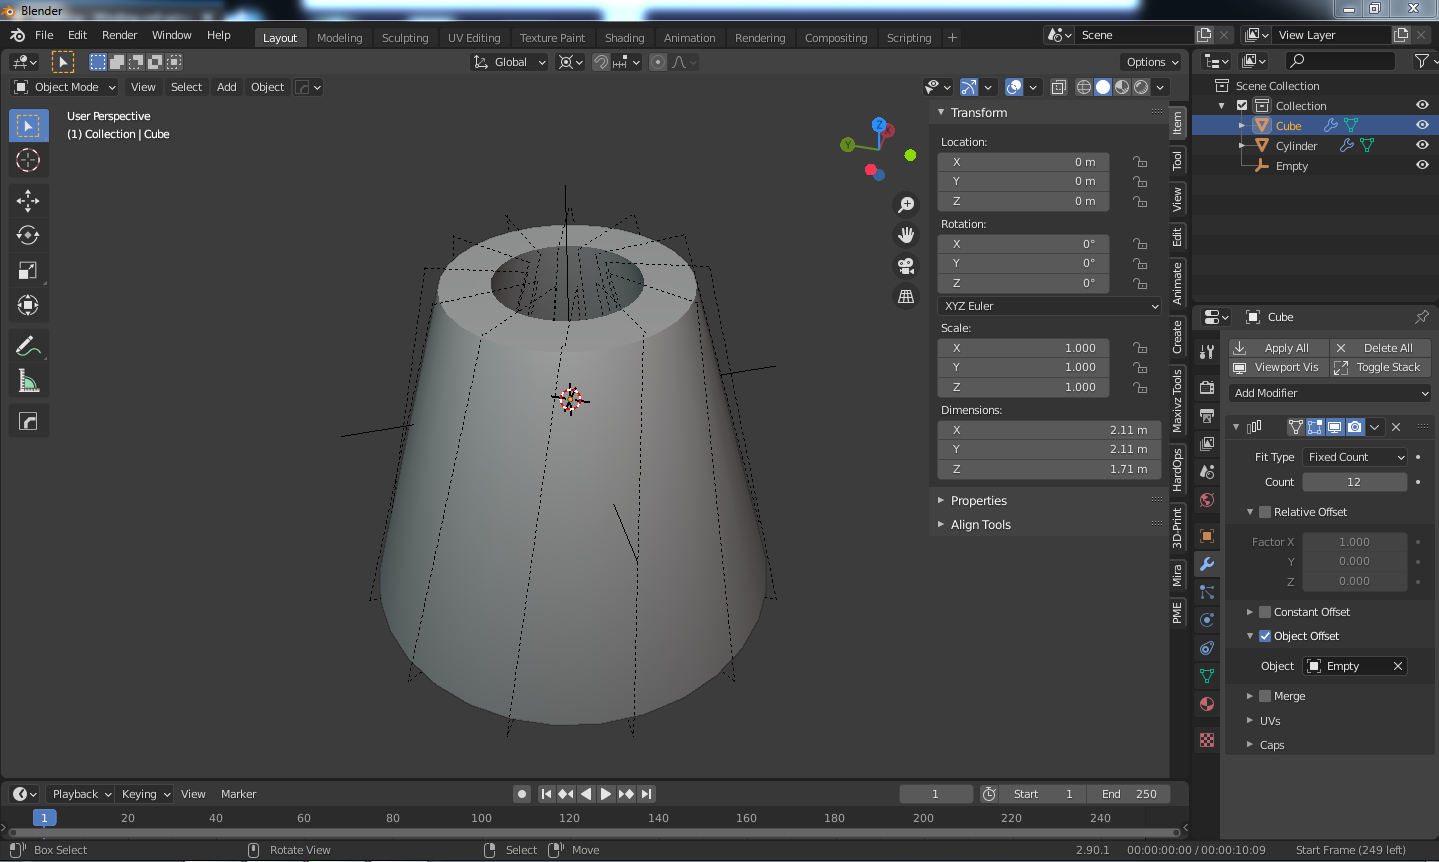1439x862 pixels.
Task: Hide Empty in the outliner
Action: 1422,165
